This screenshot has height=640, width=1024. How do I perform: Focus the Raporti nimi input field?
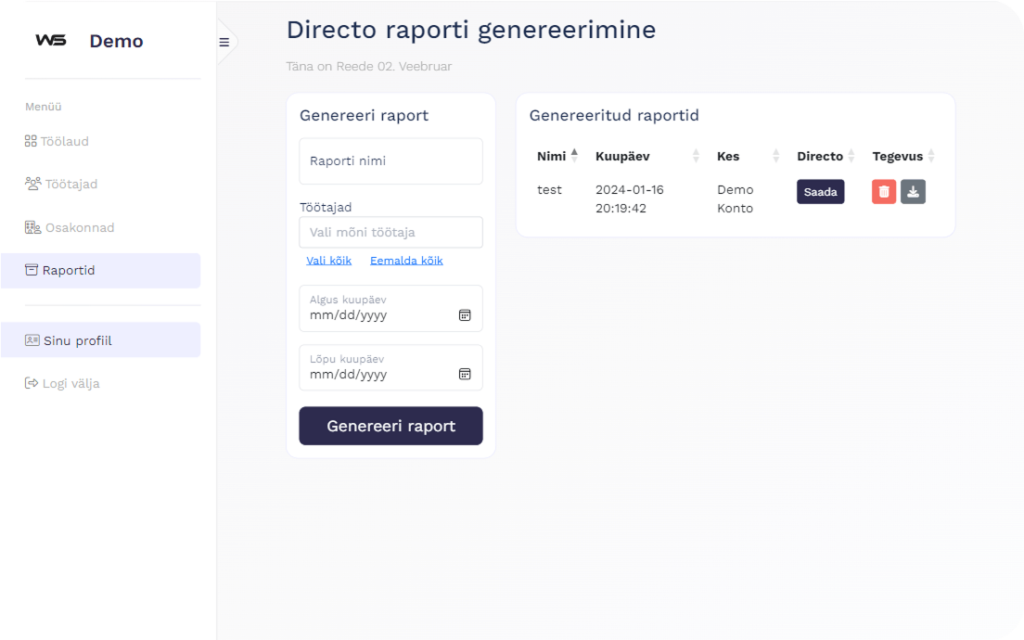[x=390, y=161]
